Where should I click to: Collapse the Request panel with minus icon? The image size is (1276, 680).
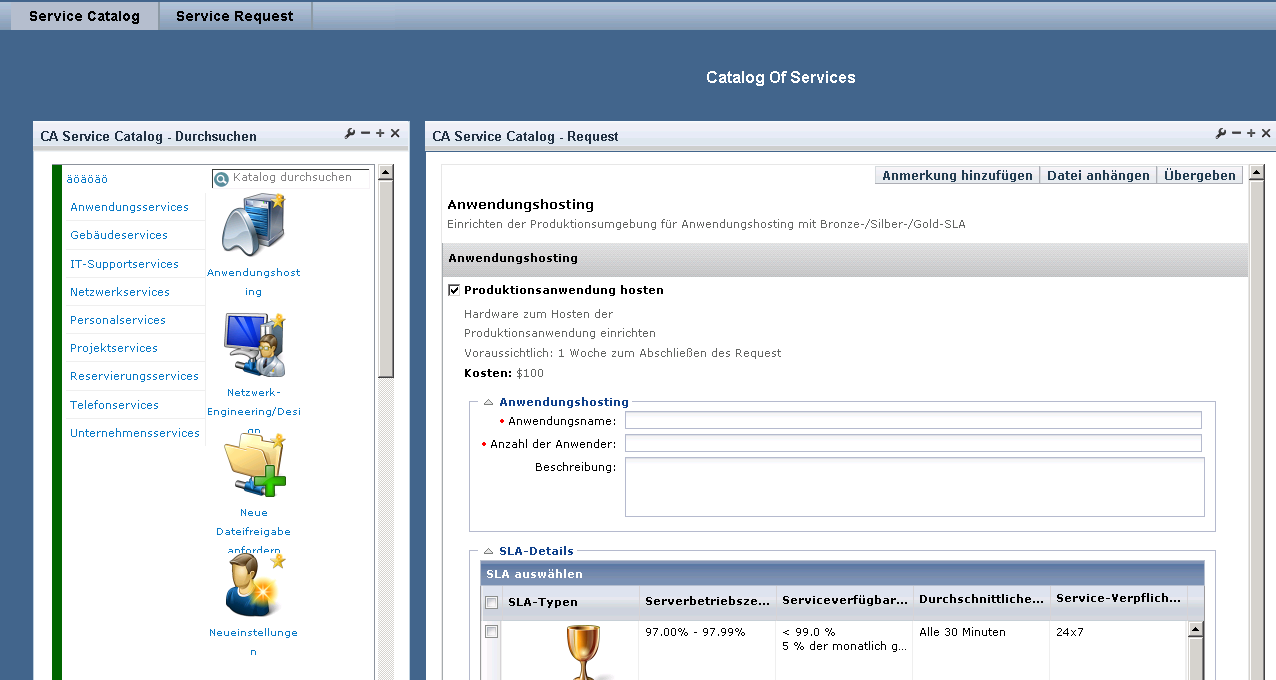point(1236,134)
